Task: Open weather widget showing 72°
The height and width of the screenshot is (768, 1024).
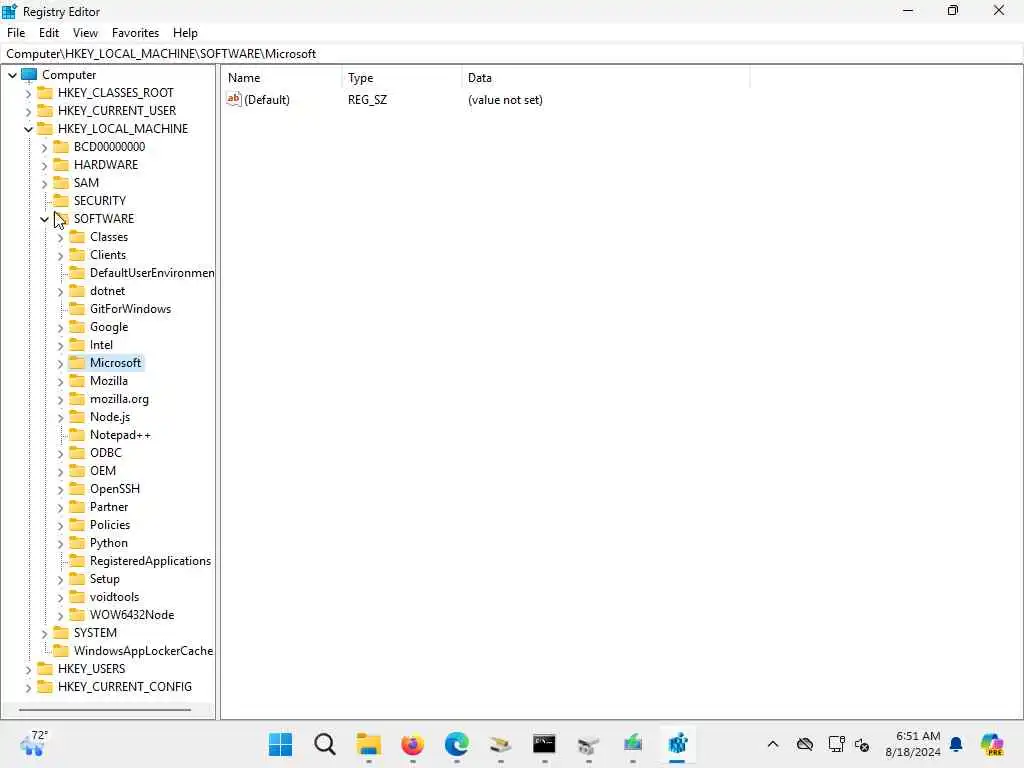Action: pyautogui.click(x=33, y=743)
